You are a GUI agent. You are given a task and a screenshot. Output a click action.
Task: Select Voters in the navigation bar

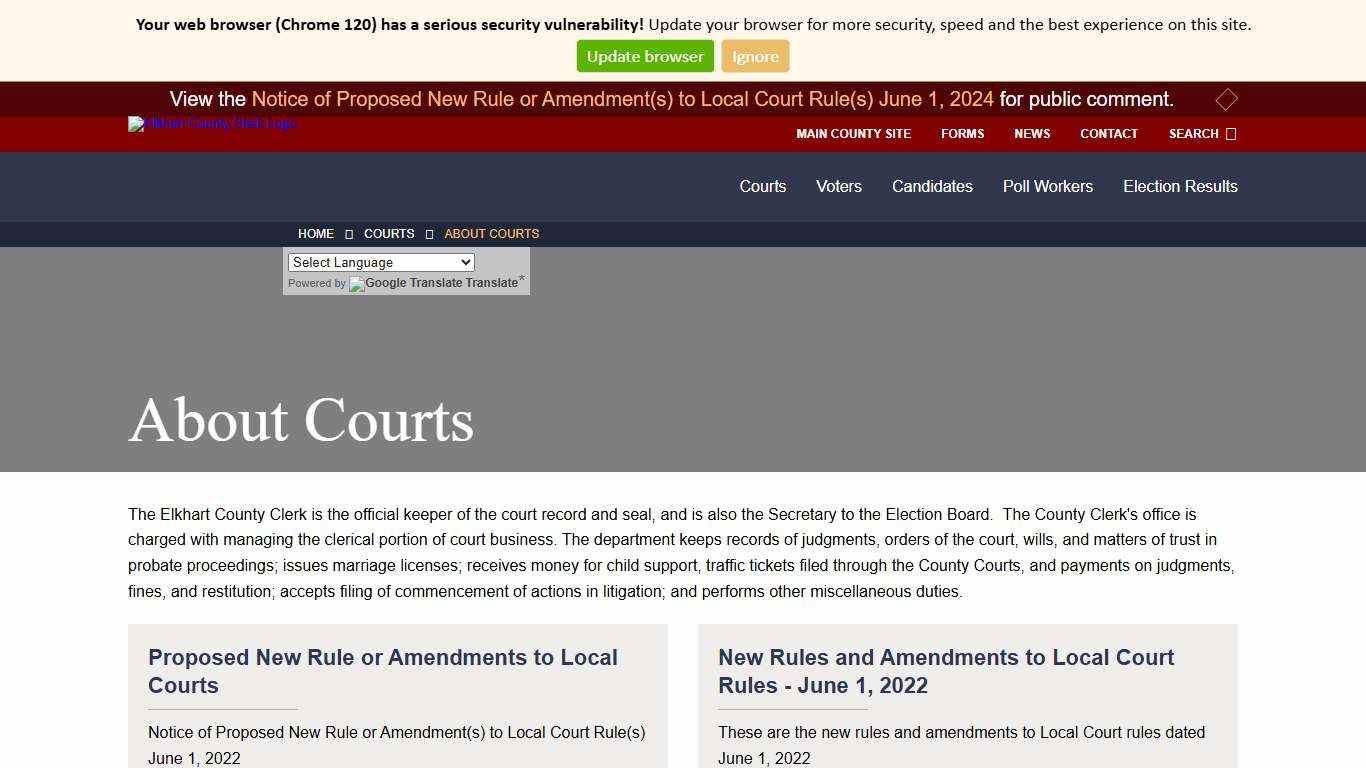coord(838,186)
